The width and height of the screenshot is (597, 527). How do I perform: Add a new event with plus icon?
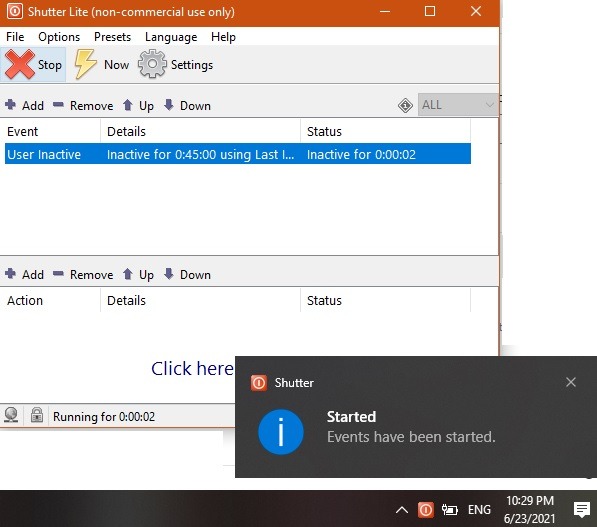[24, 105]
